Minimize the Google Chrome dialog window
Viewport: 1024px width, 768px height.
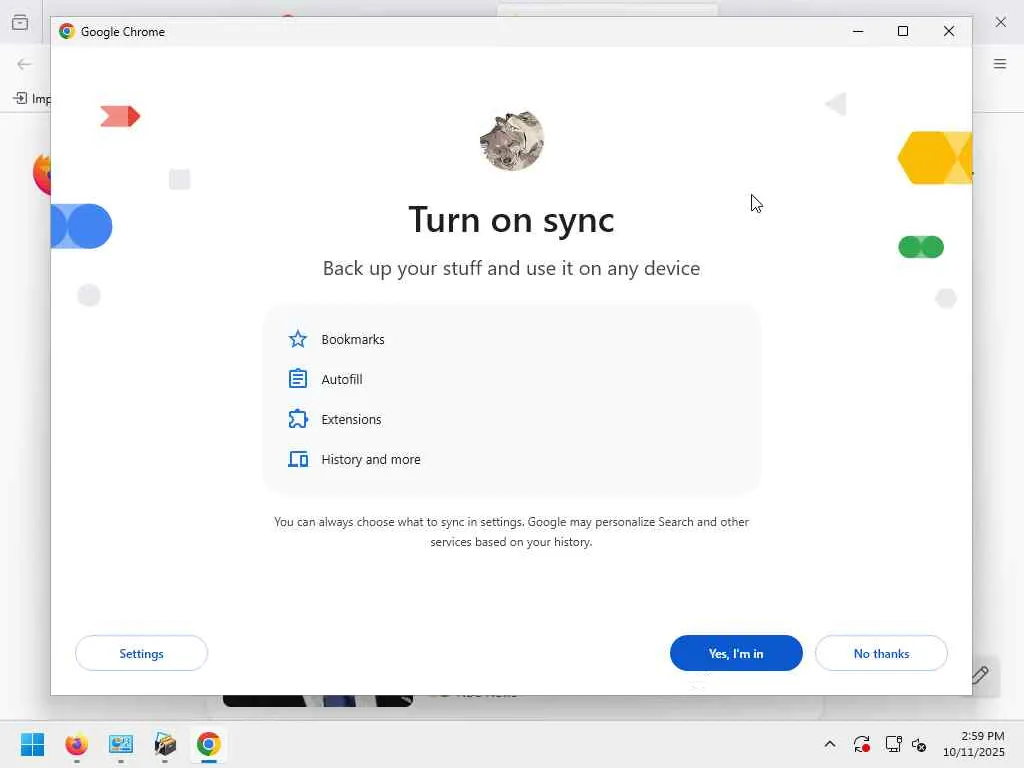pos(858,31)
